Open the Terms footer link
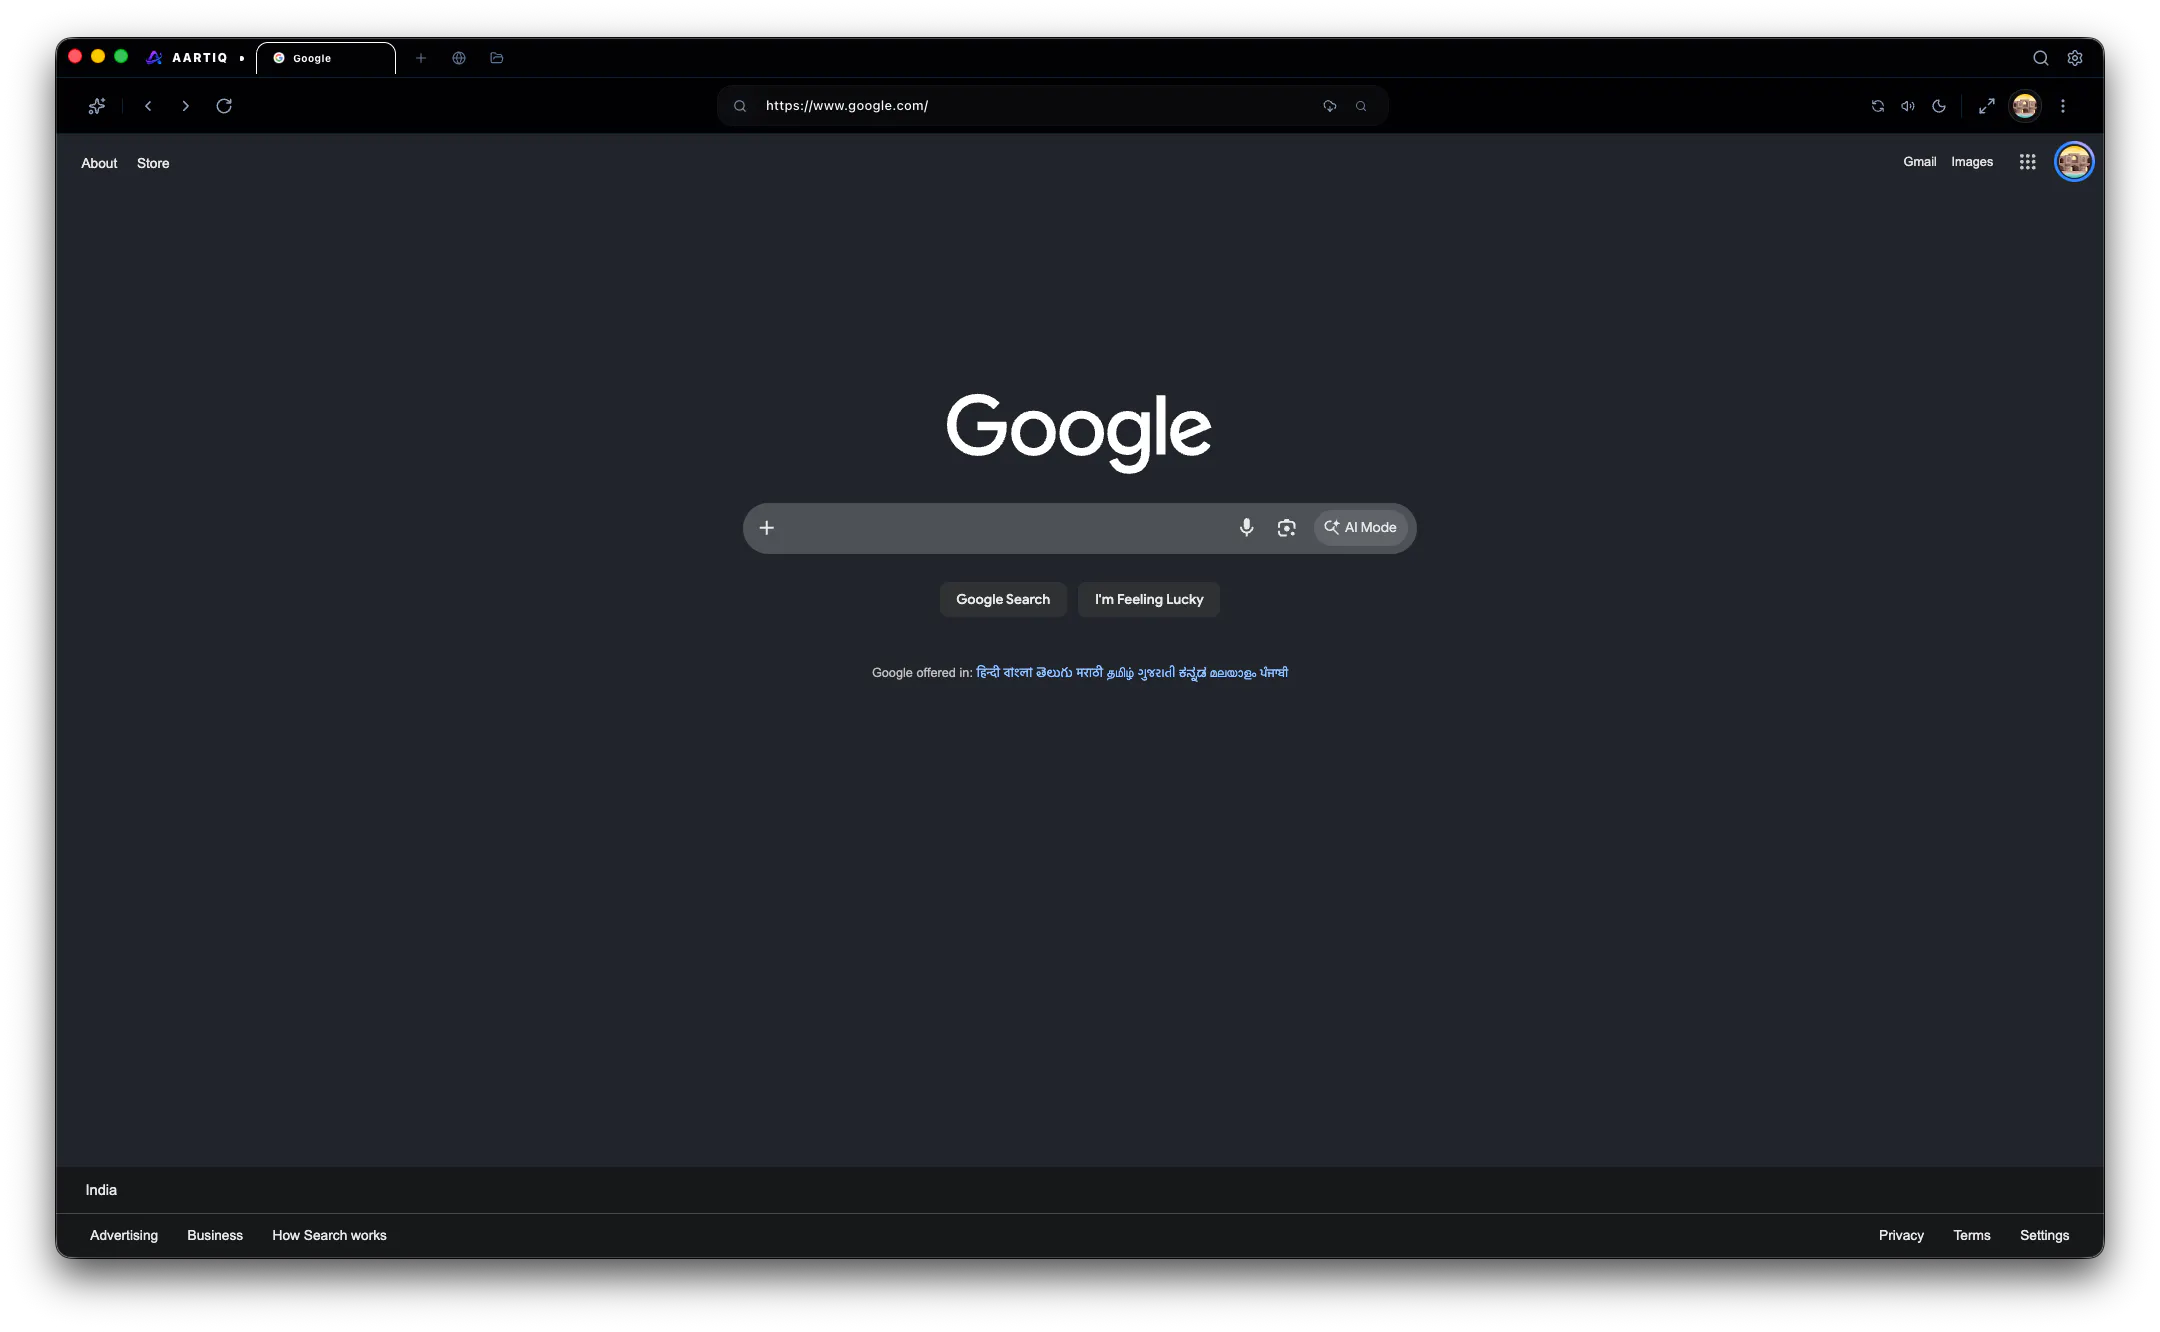 (1972, 1236)
